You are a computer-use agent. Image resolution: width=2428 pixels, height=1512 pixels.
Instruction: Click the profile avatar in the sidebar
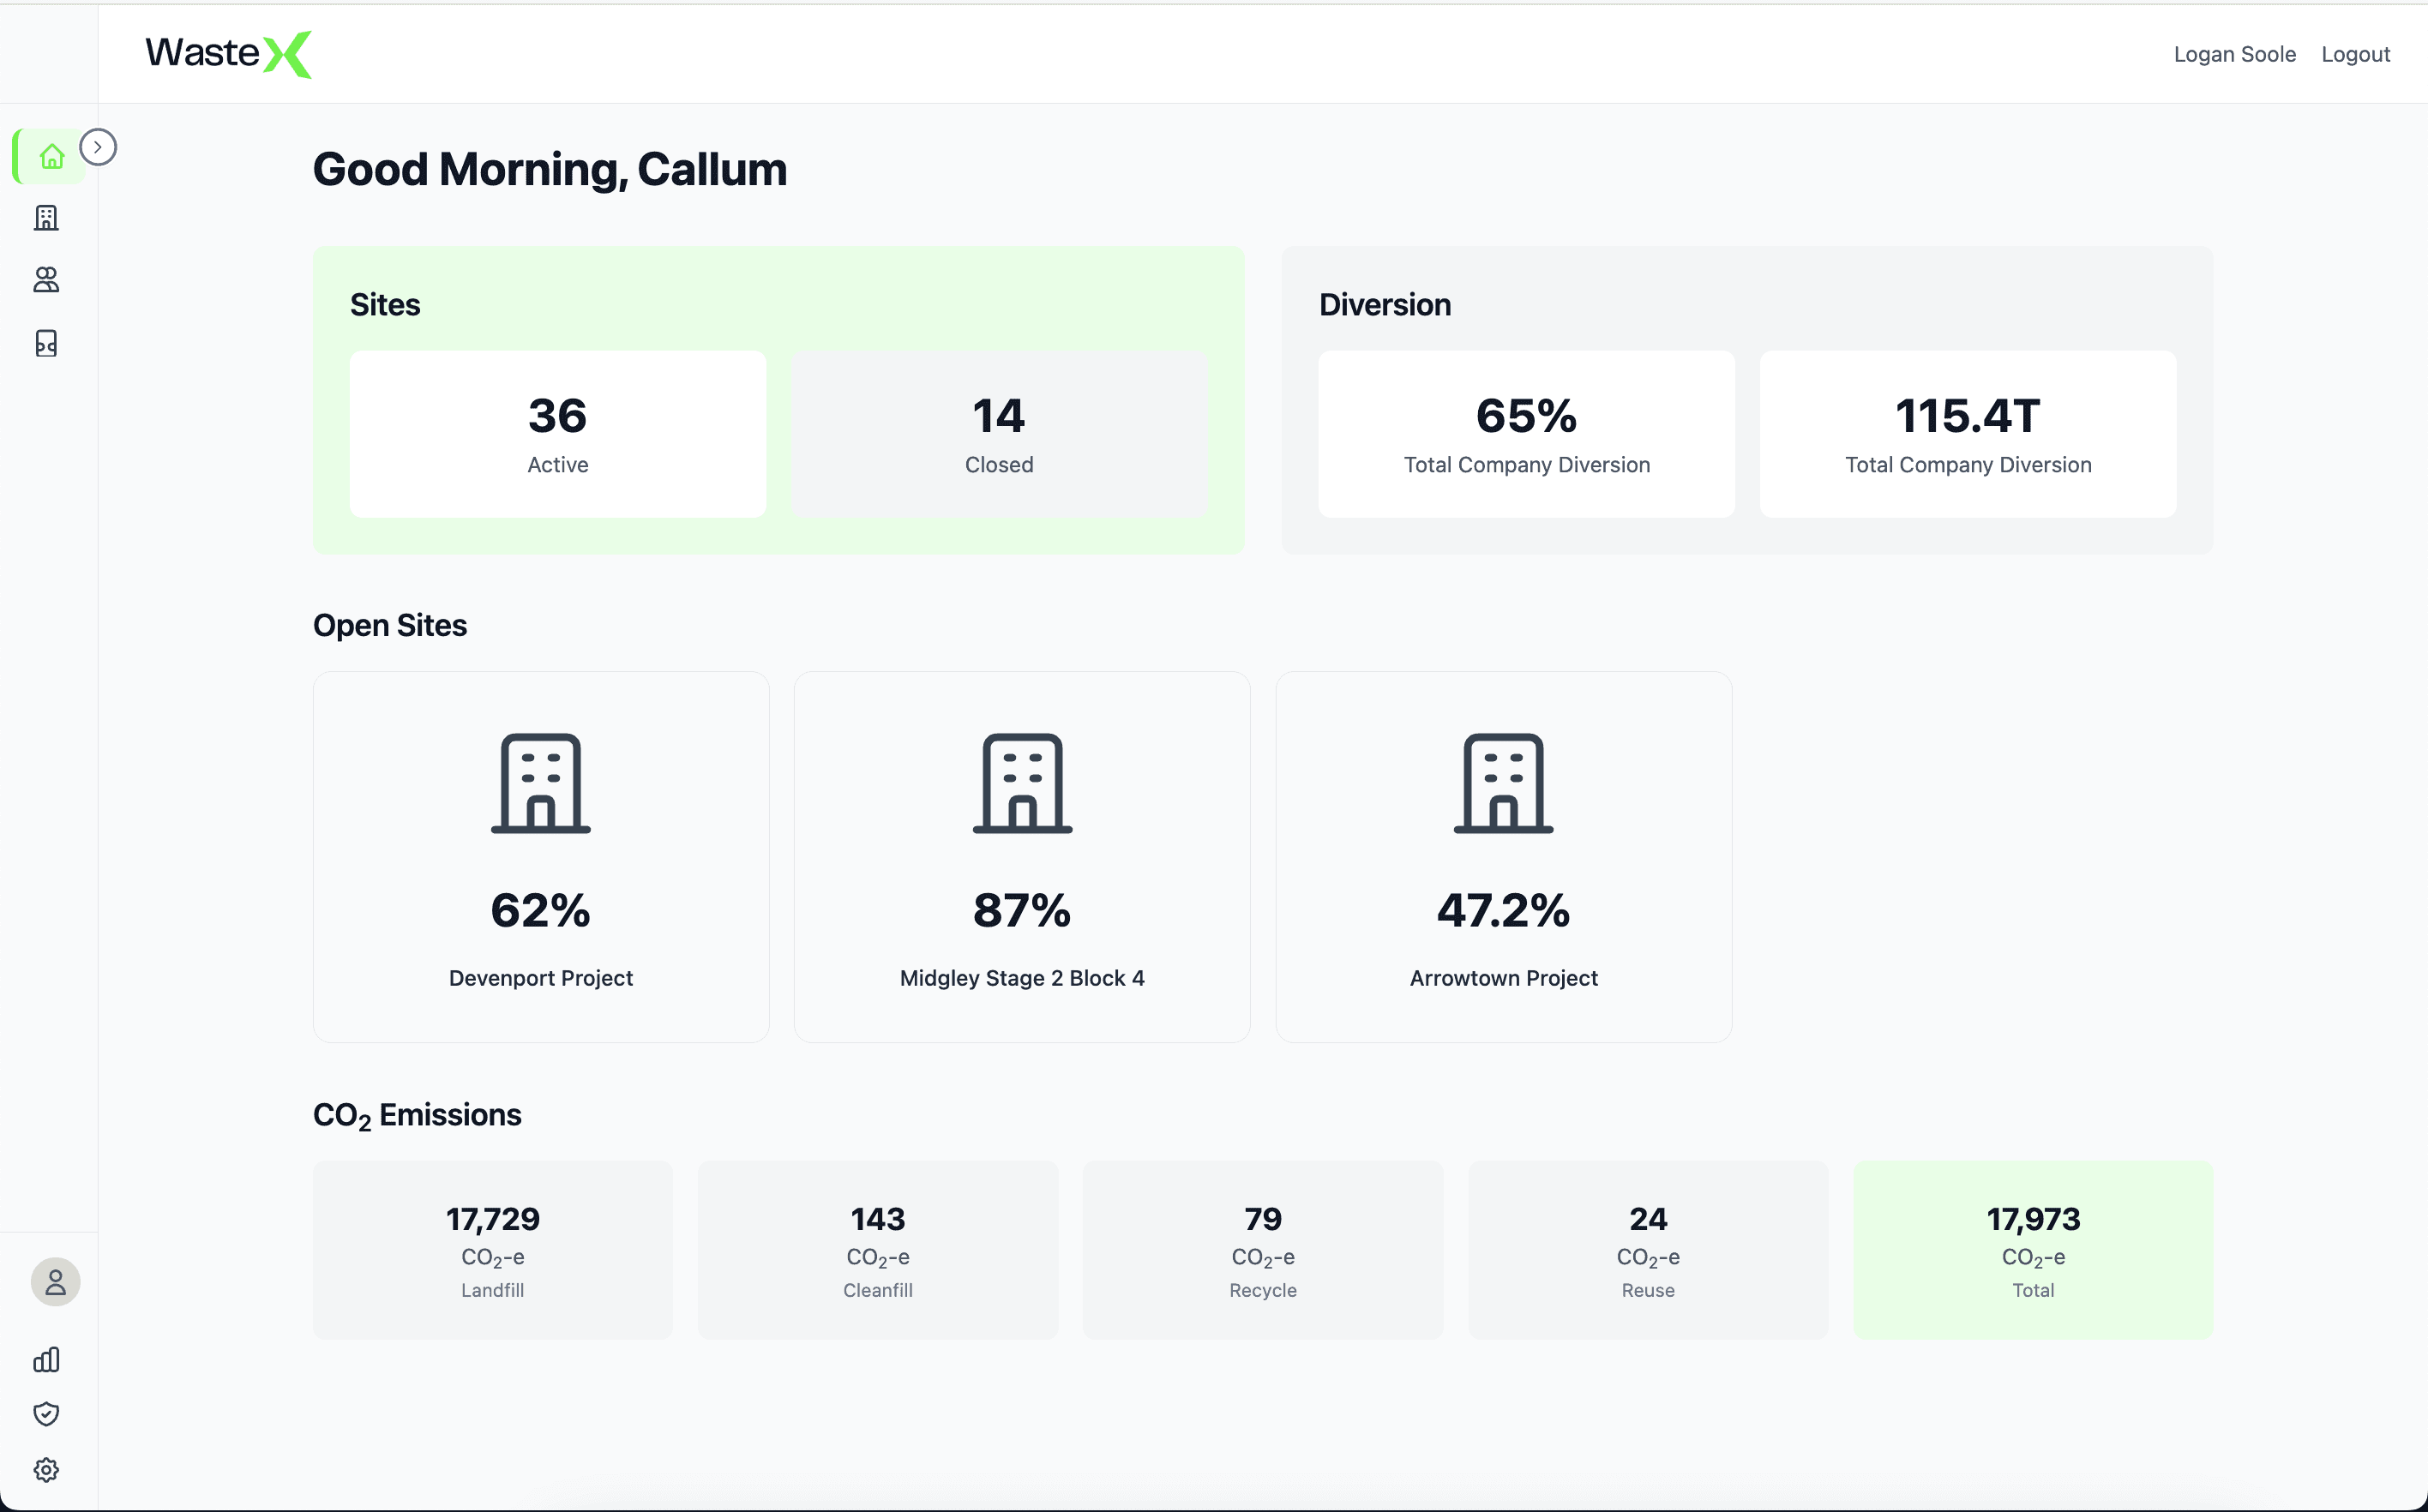click(55, 1282)
